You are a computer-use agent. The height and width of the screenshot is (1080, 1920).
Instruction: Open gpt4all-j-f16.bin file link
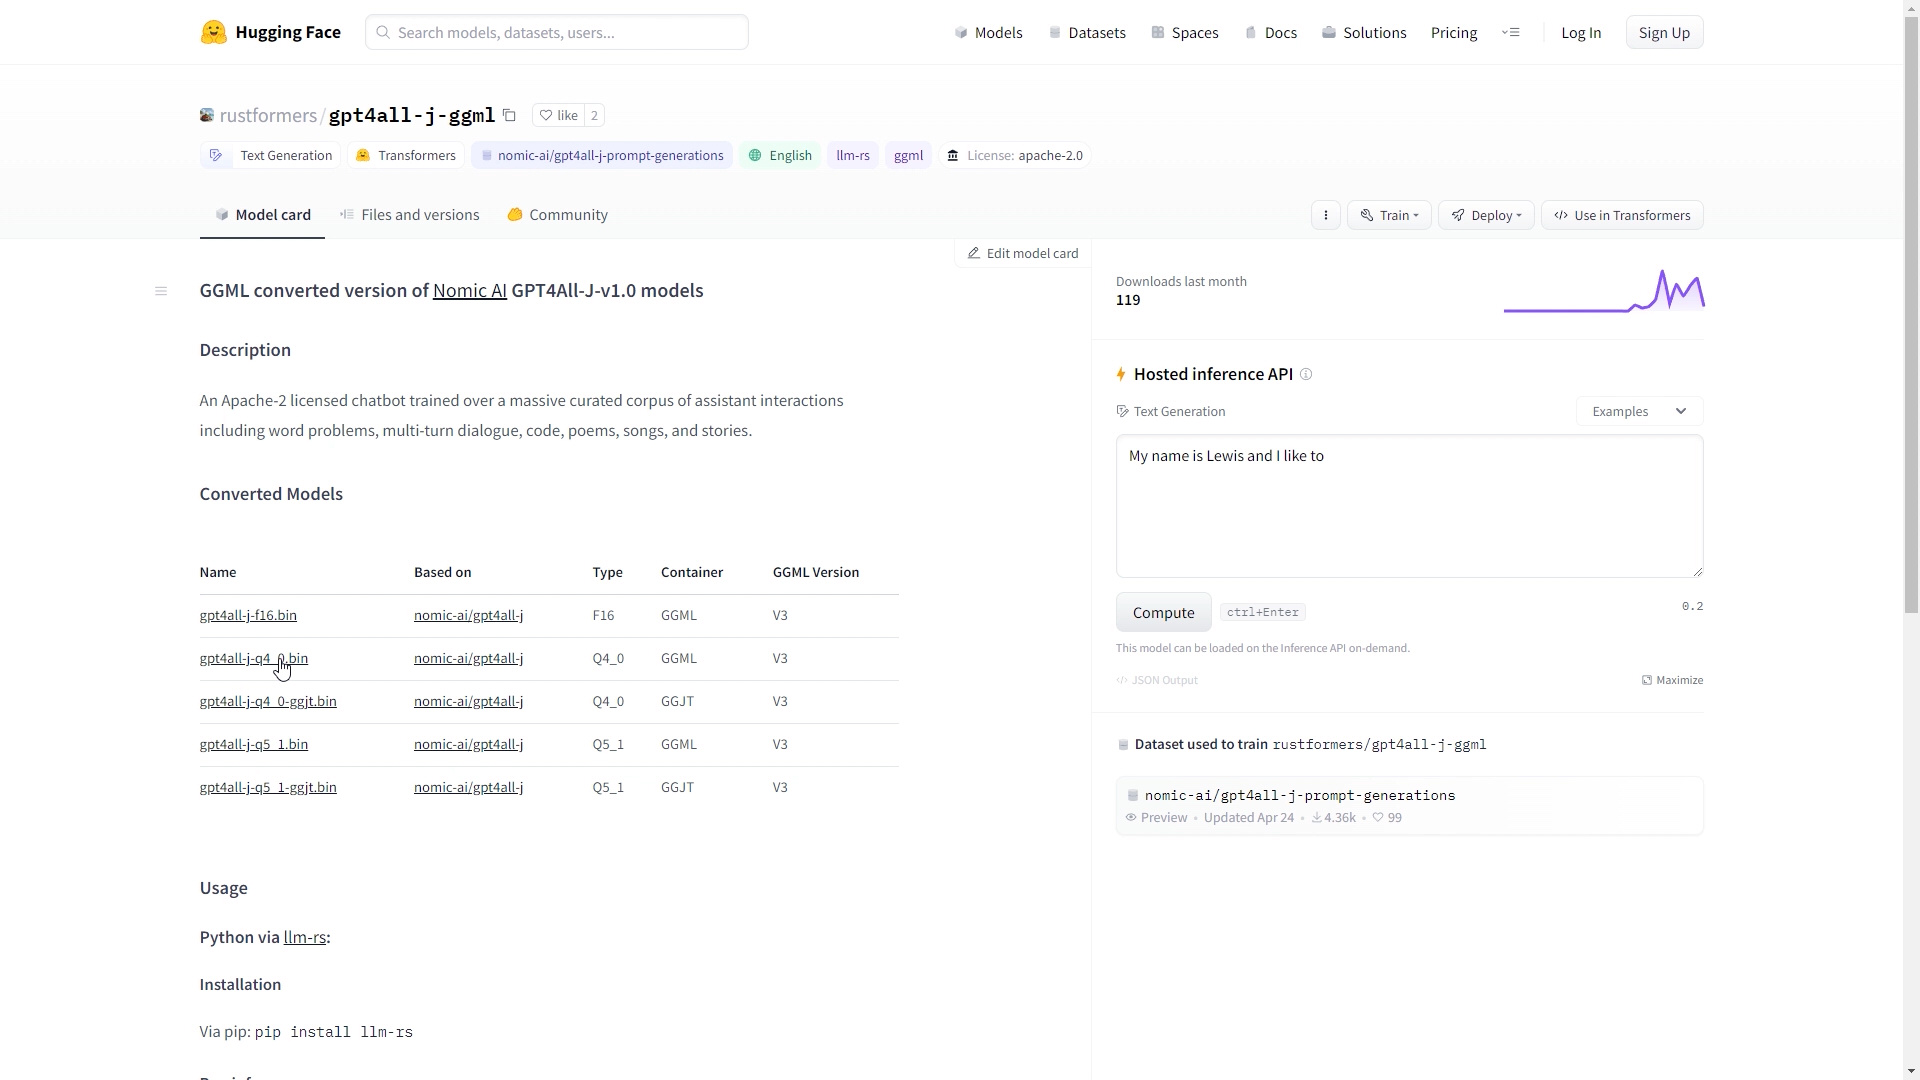coord(248,616)
